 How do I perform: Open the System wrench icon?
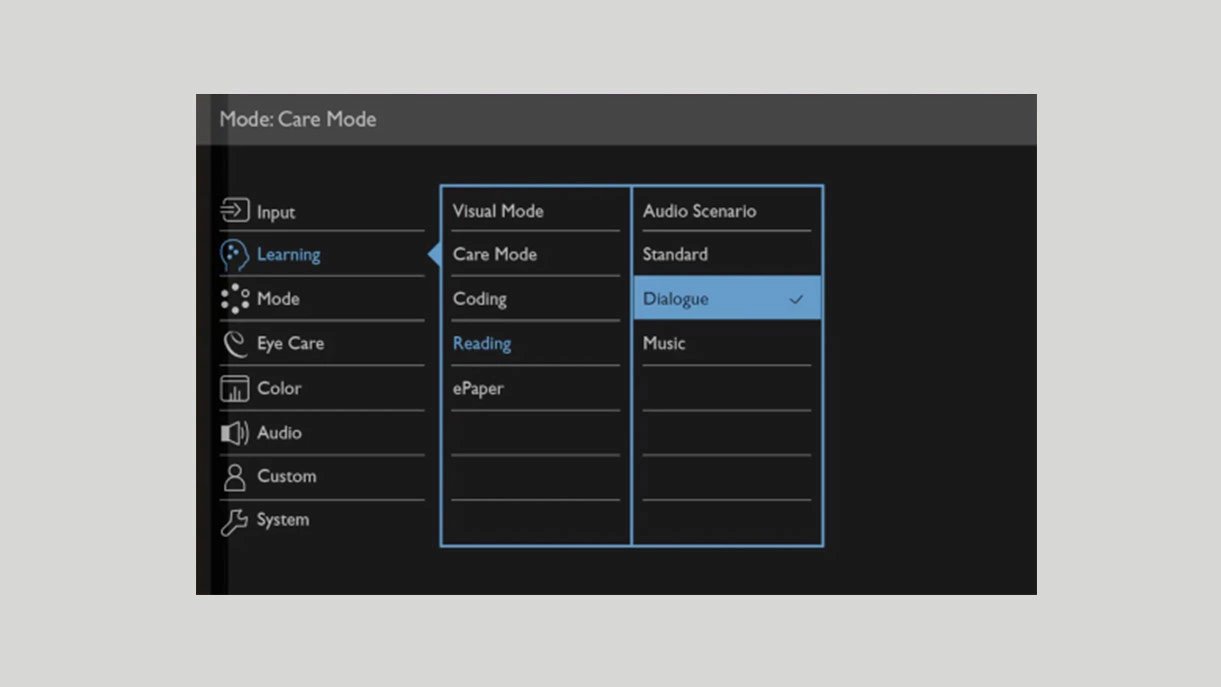click(x=234, y=521)
